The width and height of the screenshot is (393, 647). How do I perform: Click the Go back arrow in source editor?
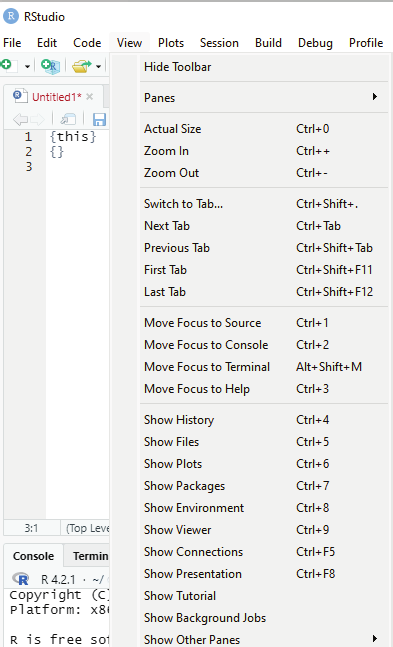[20, 120]
